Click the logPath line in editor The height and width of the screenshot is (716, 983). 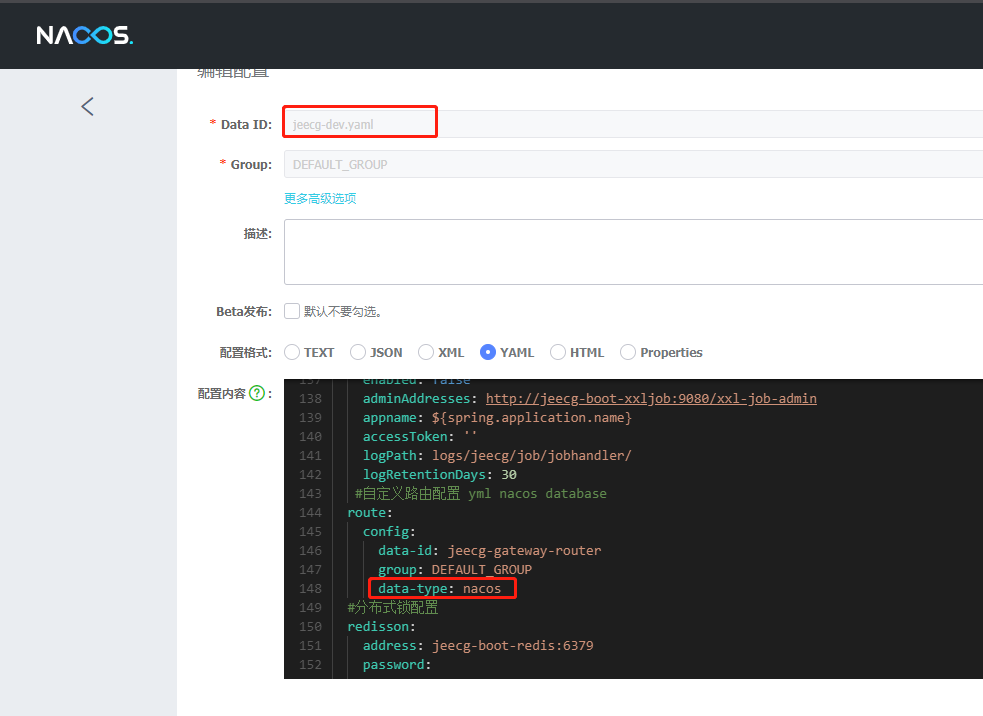(x=497, y=456)
